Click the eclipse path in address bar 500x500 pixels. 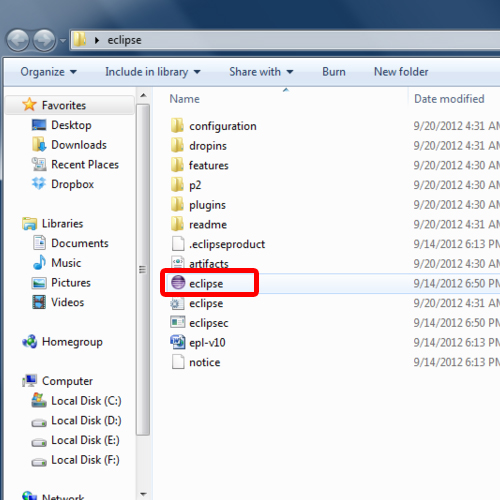tap(124, 40)
